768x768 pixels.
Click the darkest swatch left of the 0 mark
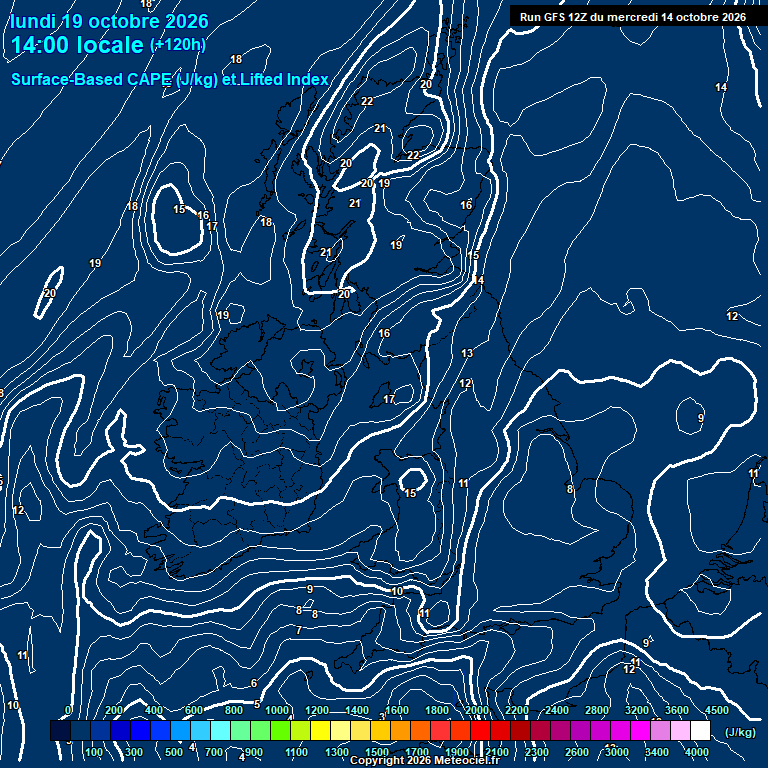[60, 730]
